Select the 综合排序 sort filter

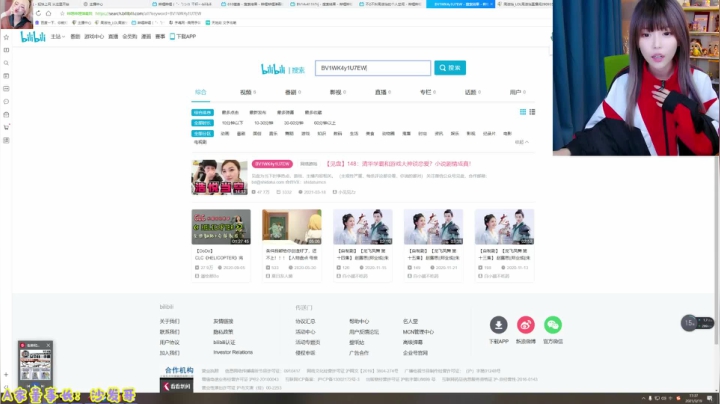pos(202,112)
